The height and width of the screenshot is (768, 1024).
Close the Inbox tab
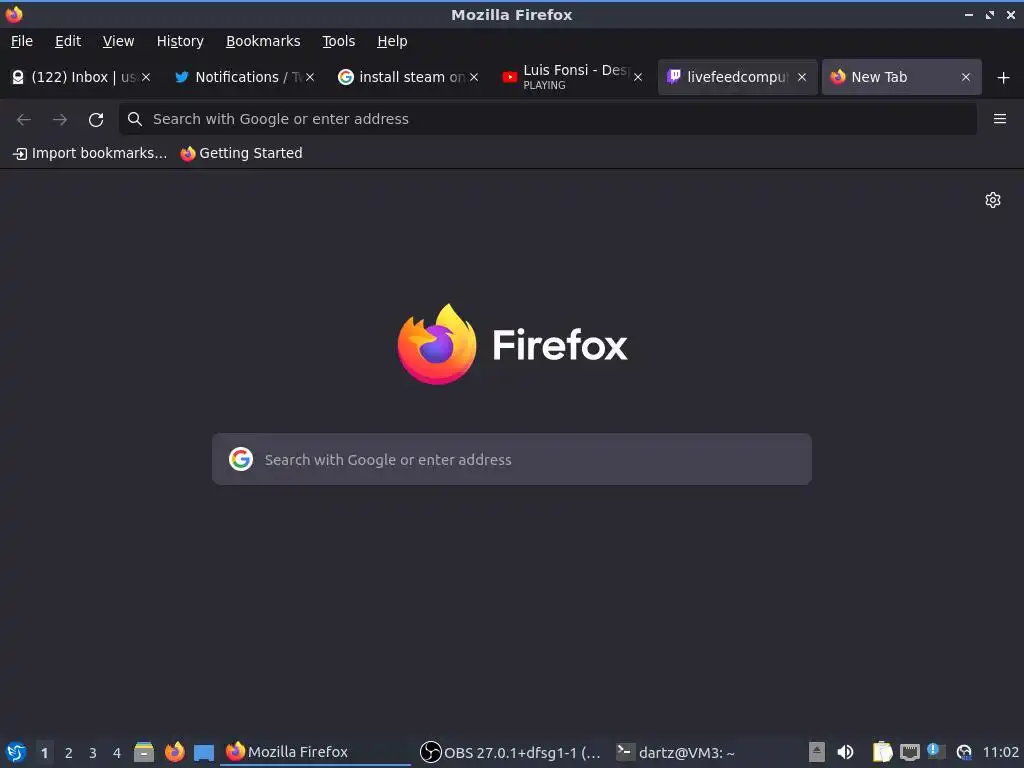(x=146, y=77)
